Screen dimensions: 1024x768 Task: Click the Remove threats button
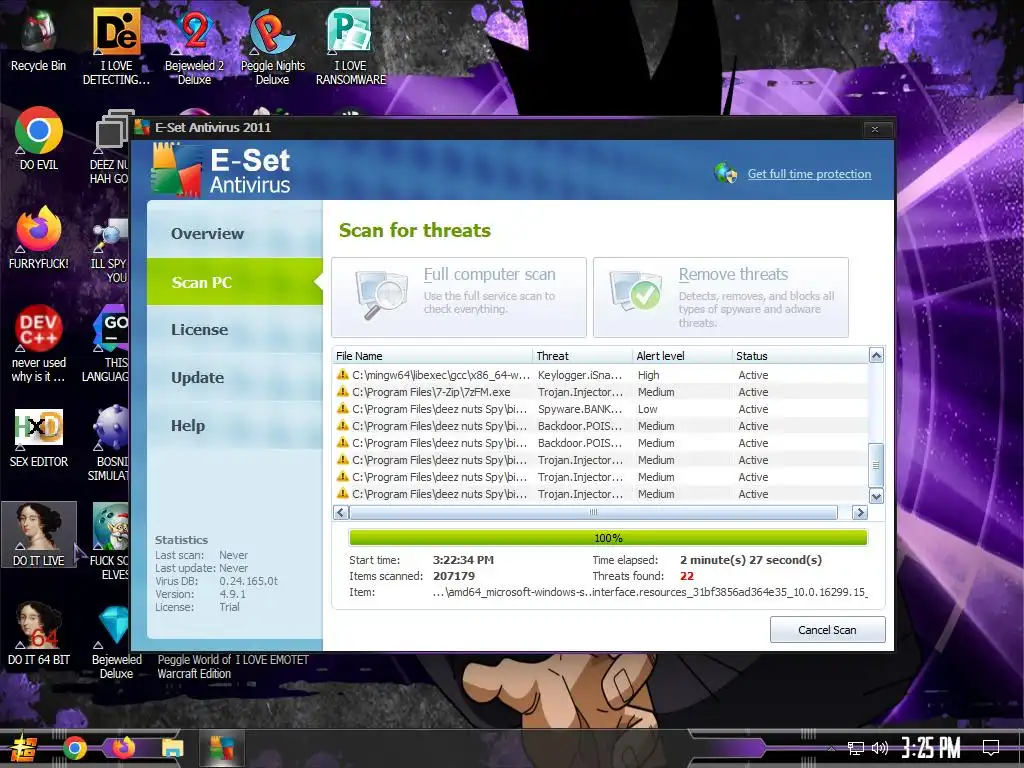pyautogui.click(x=721, y=297)
